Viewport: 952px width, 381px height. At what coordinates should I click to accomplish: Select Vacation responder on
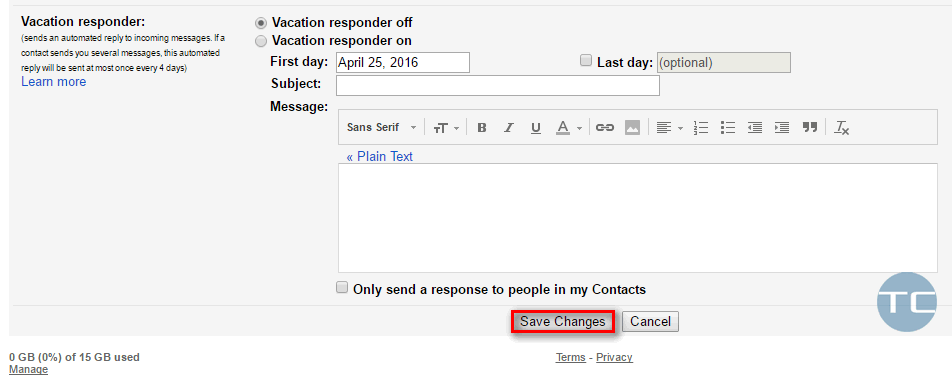260,41
